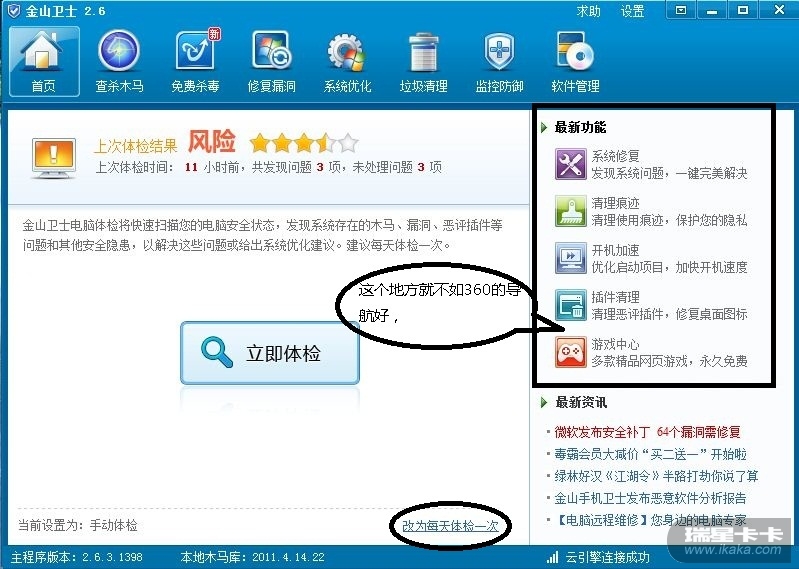Click the star rating row
The image size is (799, 569).
[x=304, y=143]
